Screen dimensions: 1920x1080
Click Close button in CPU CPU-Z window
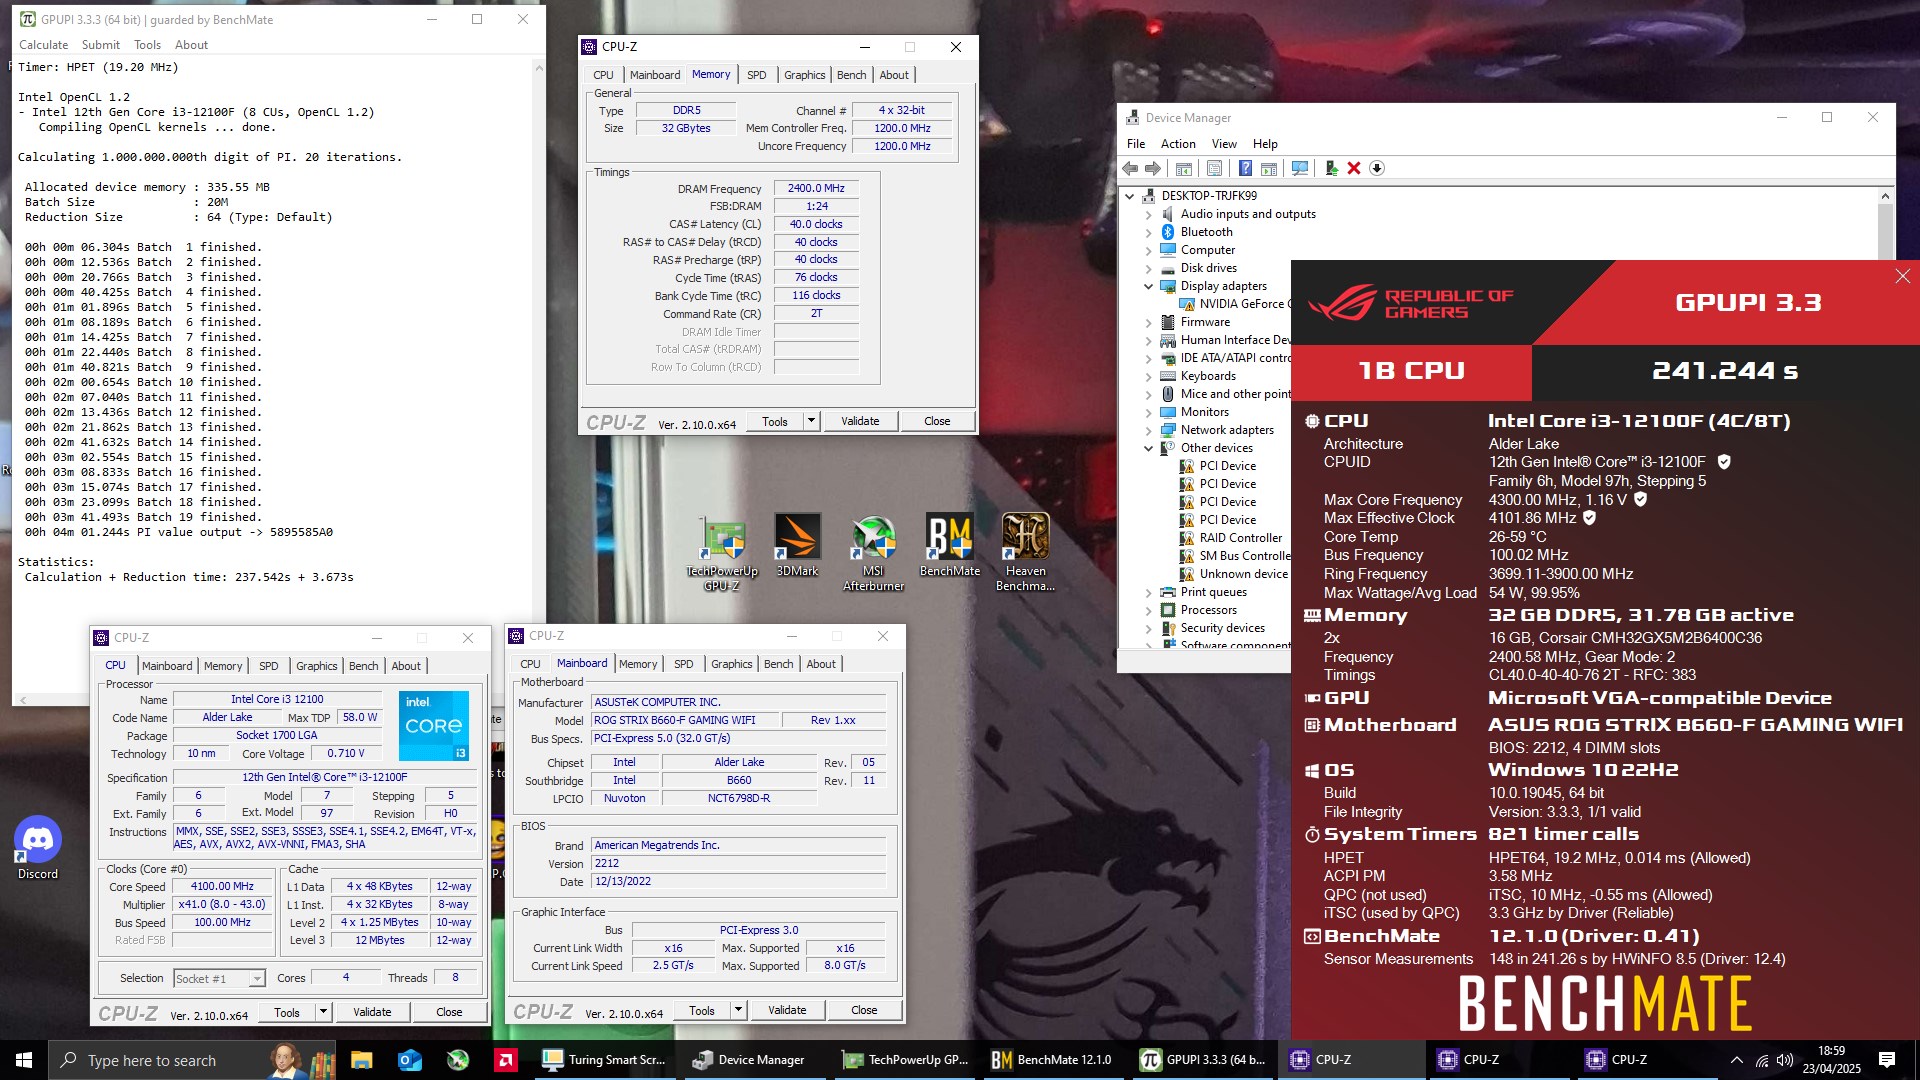click(x=449, y=1012)
